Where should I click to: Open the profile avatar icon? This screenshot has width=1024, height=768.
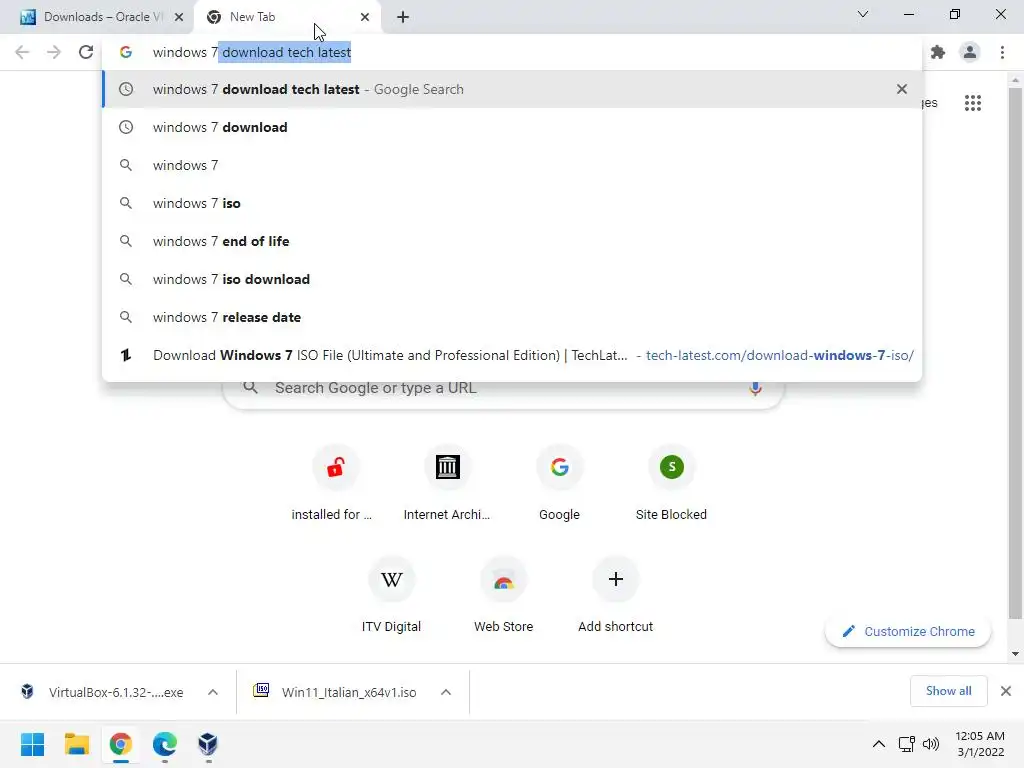(x=970, y=52)
